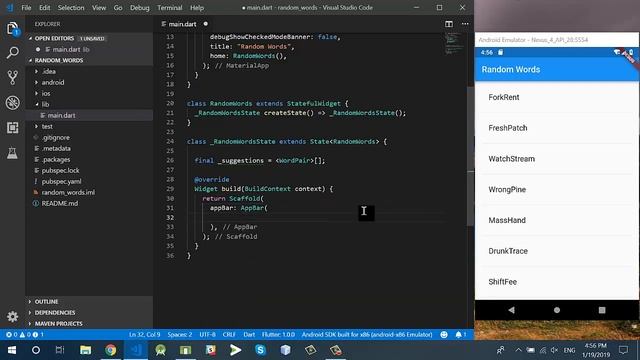
Task: Click the Cortana search circle on taskbar
Action: pyautogui.click(x=36, y=350)
